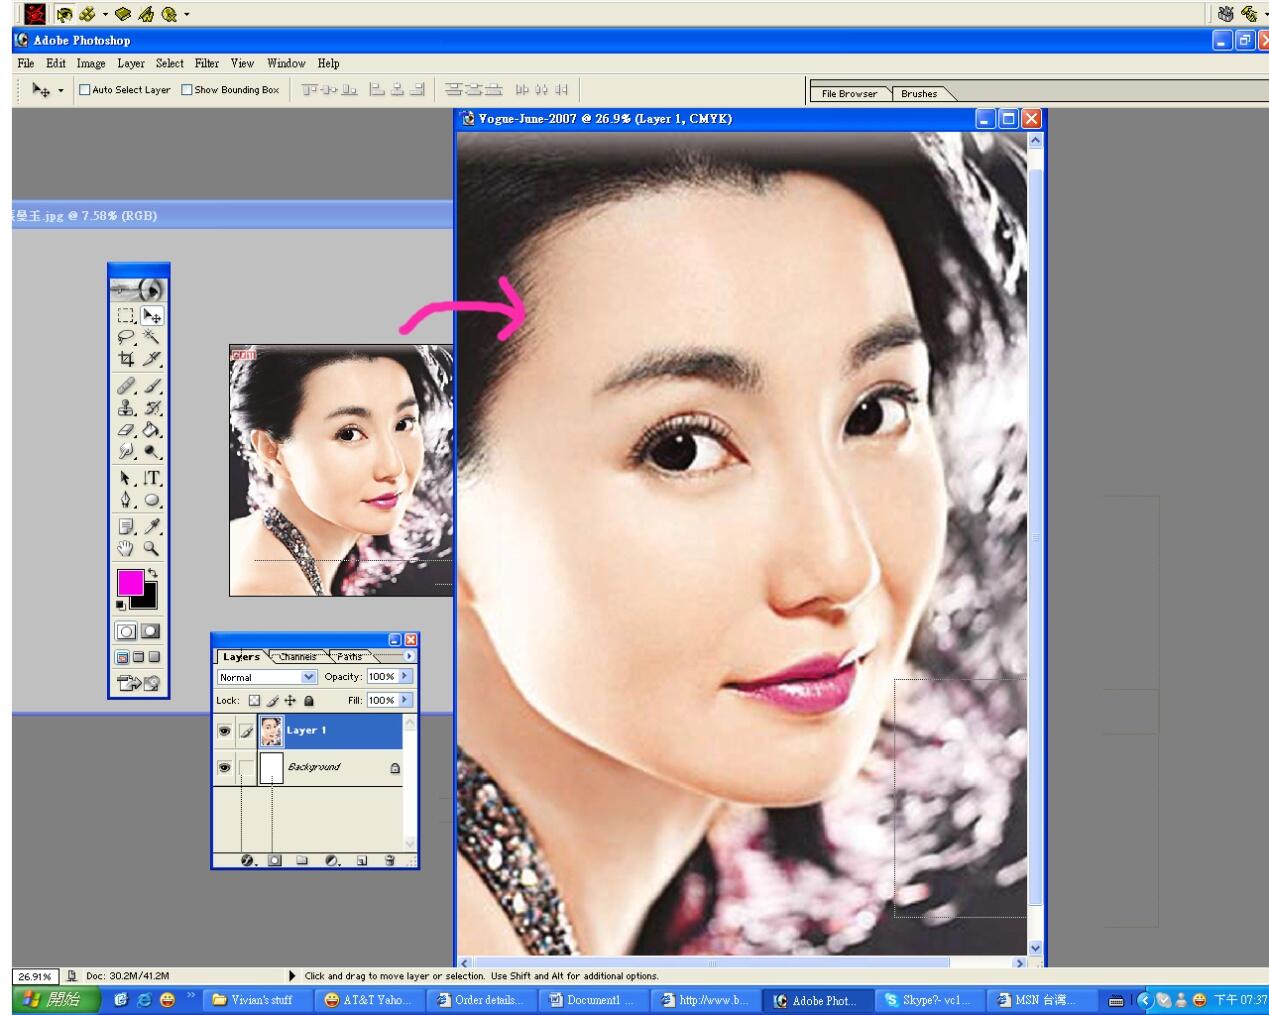
Task: Select the History Brush tool
Action: pos(152,407)
